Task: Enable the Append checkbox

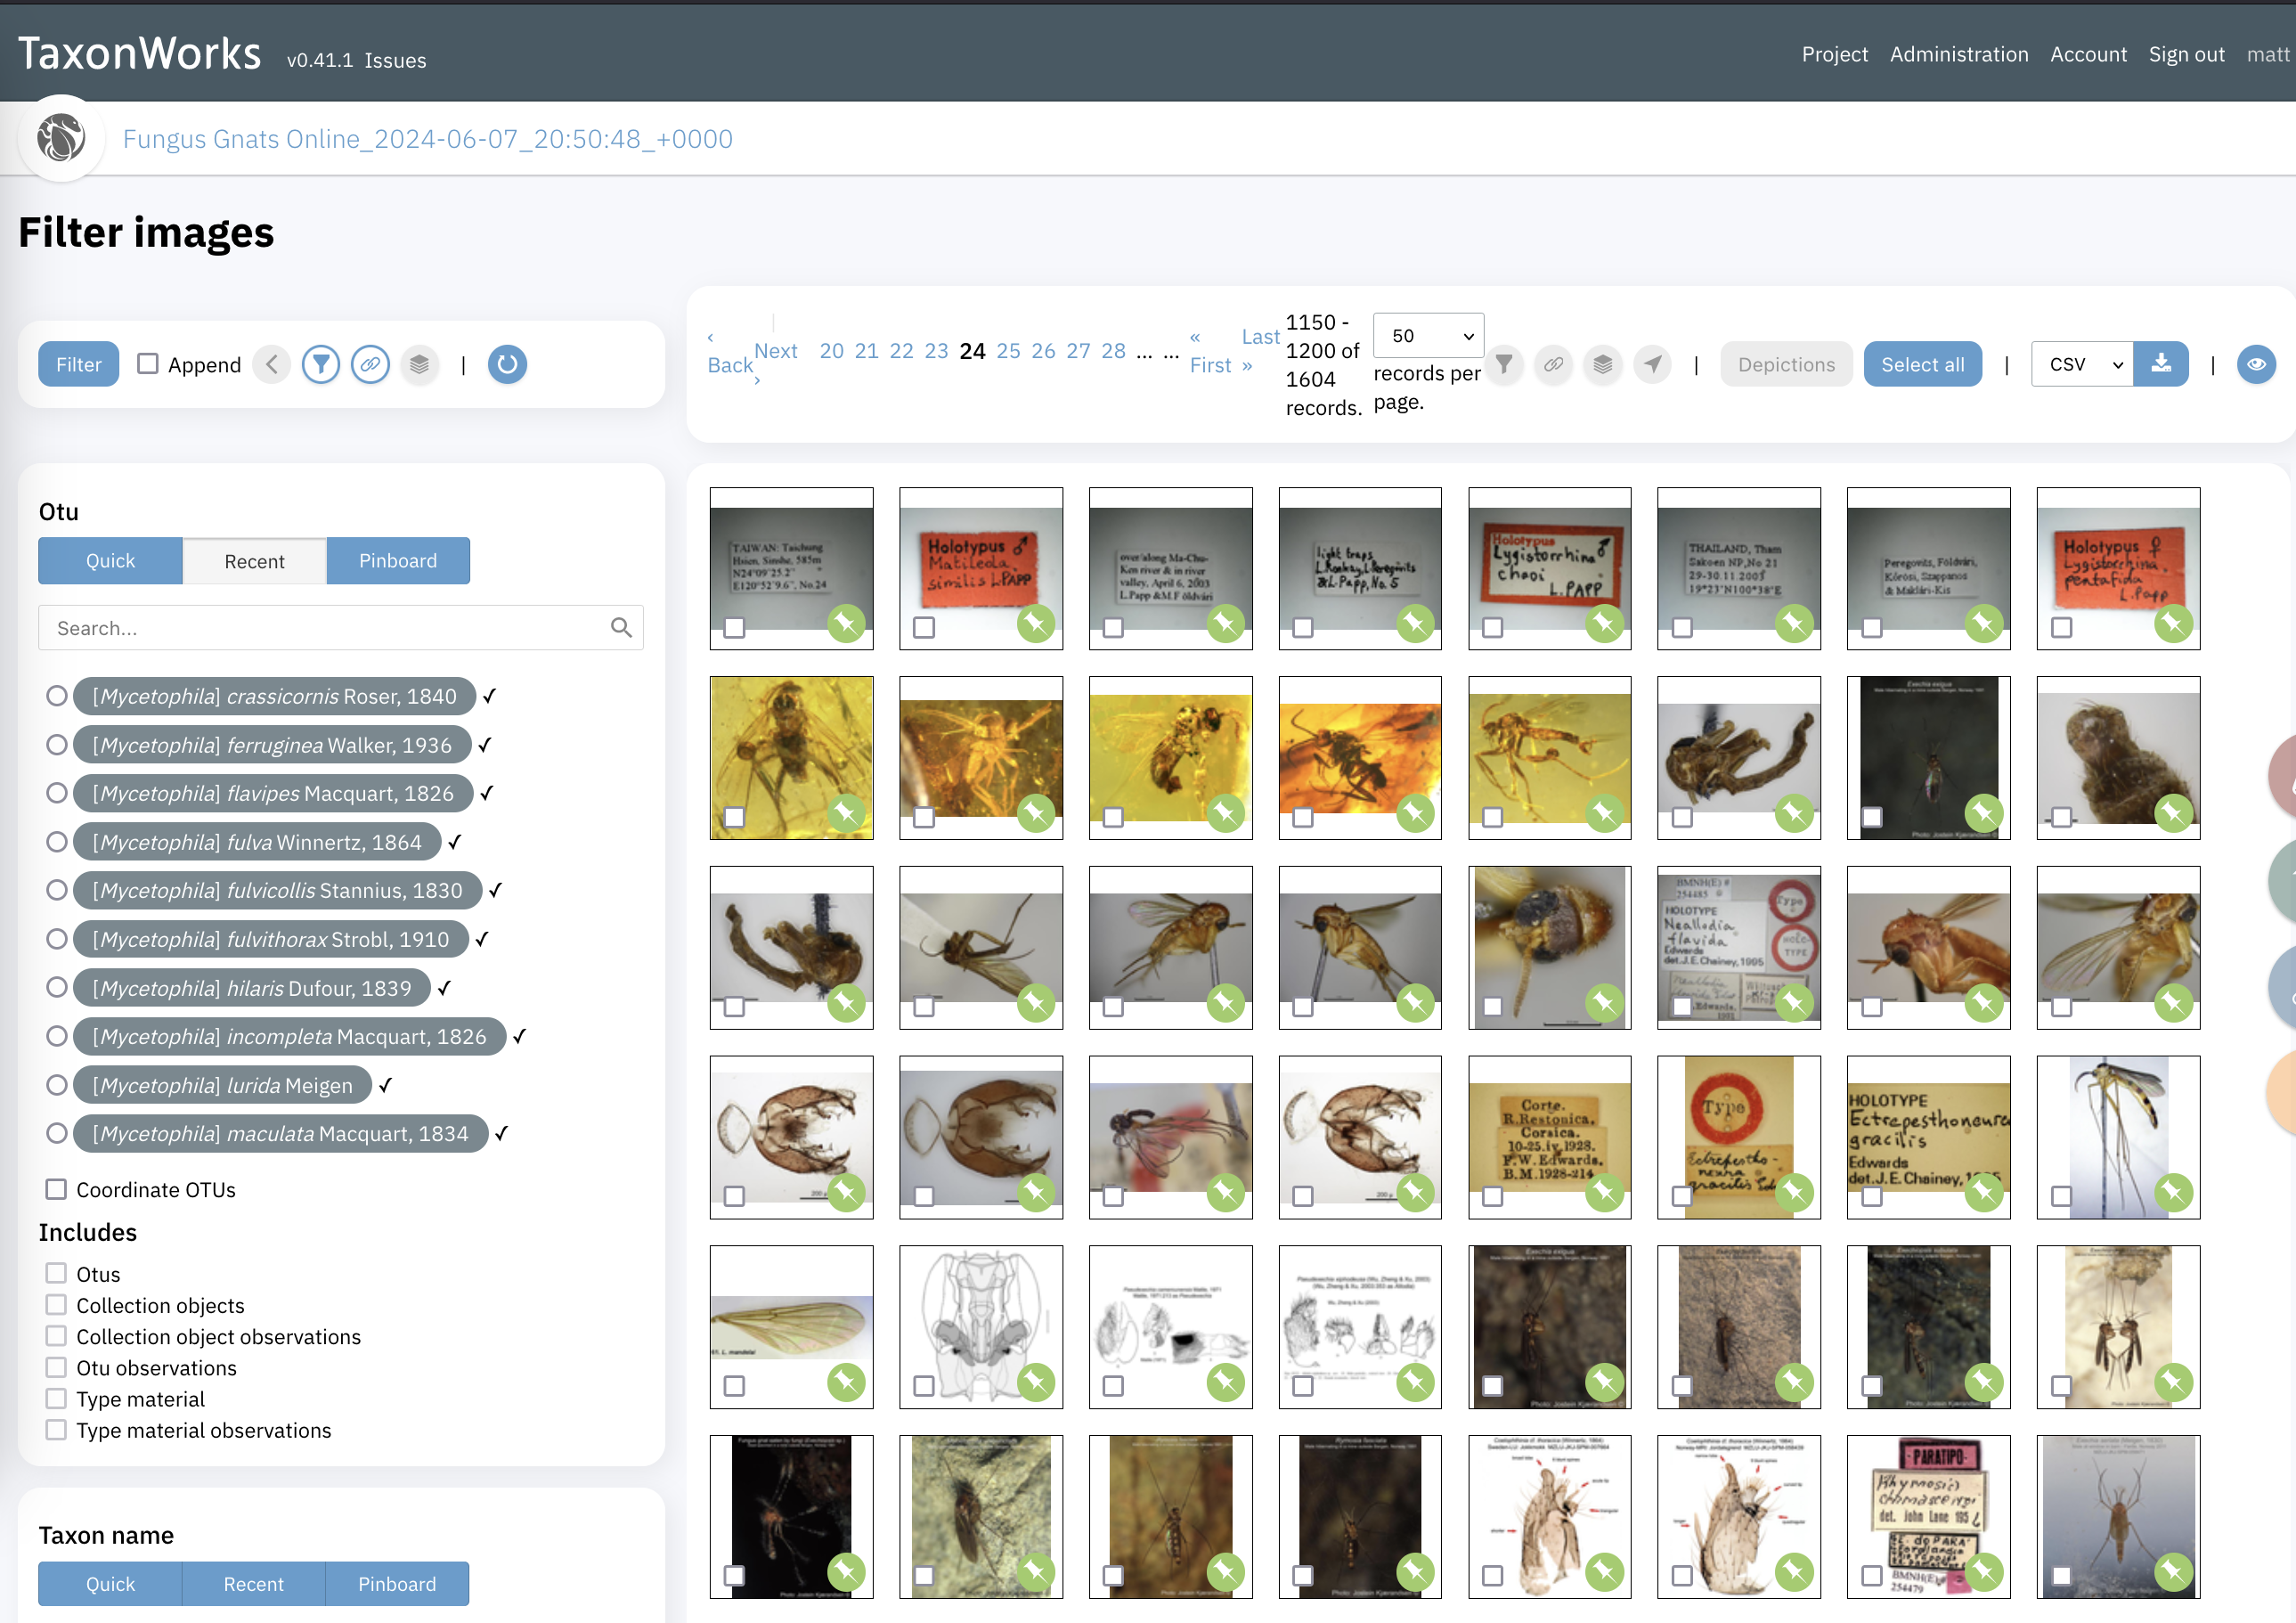Action: point(148,363)
